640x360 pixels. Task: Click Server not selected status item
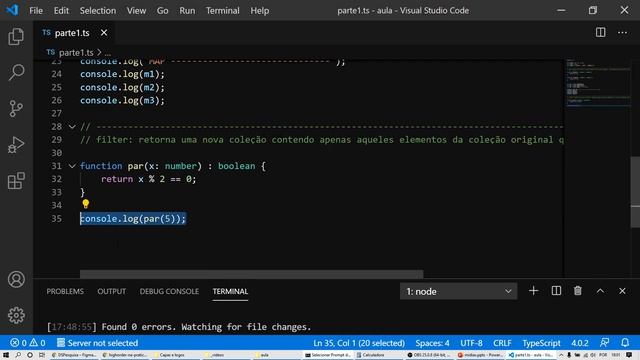click(x=97, y=343)
